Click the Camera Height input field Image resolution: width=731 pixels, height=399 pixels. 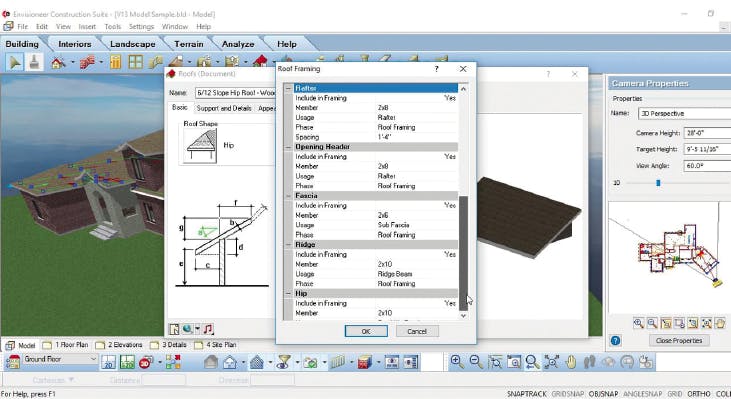[707, 133]
